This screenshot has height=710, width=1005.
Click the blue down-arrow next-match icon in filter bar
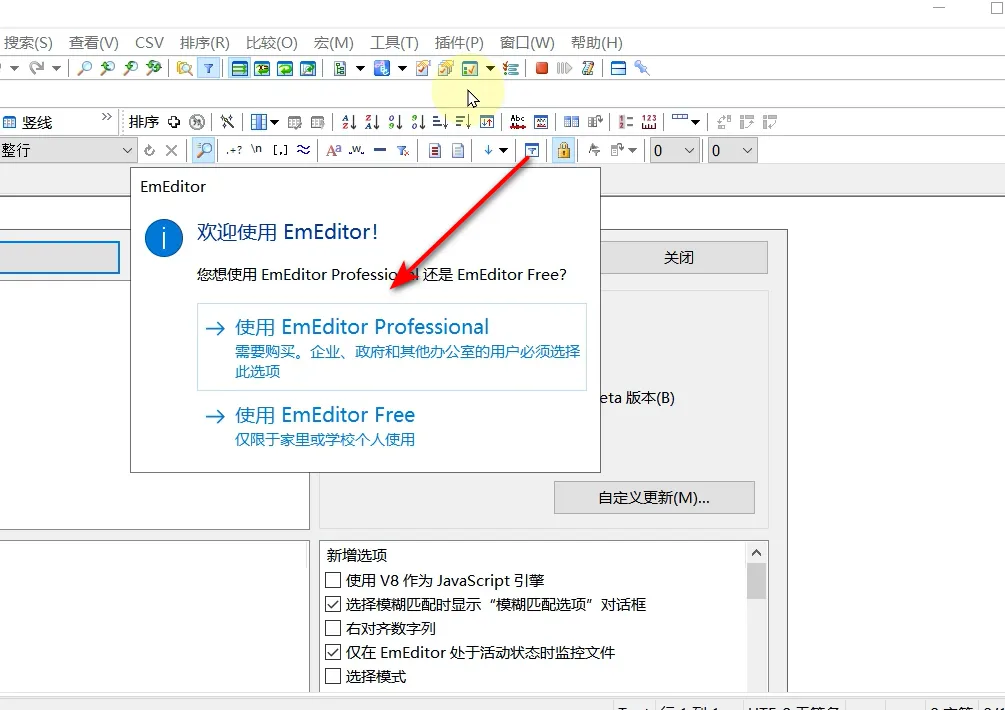coord(488,151)
